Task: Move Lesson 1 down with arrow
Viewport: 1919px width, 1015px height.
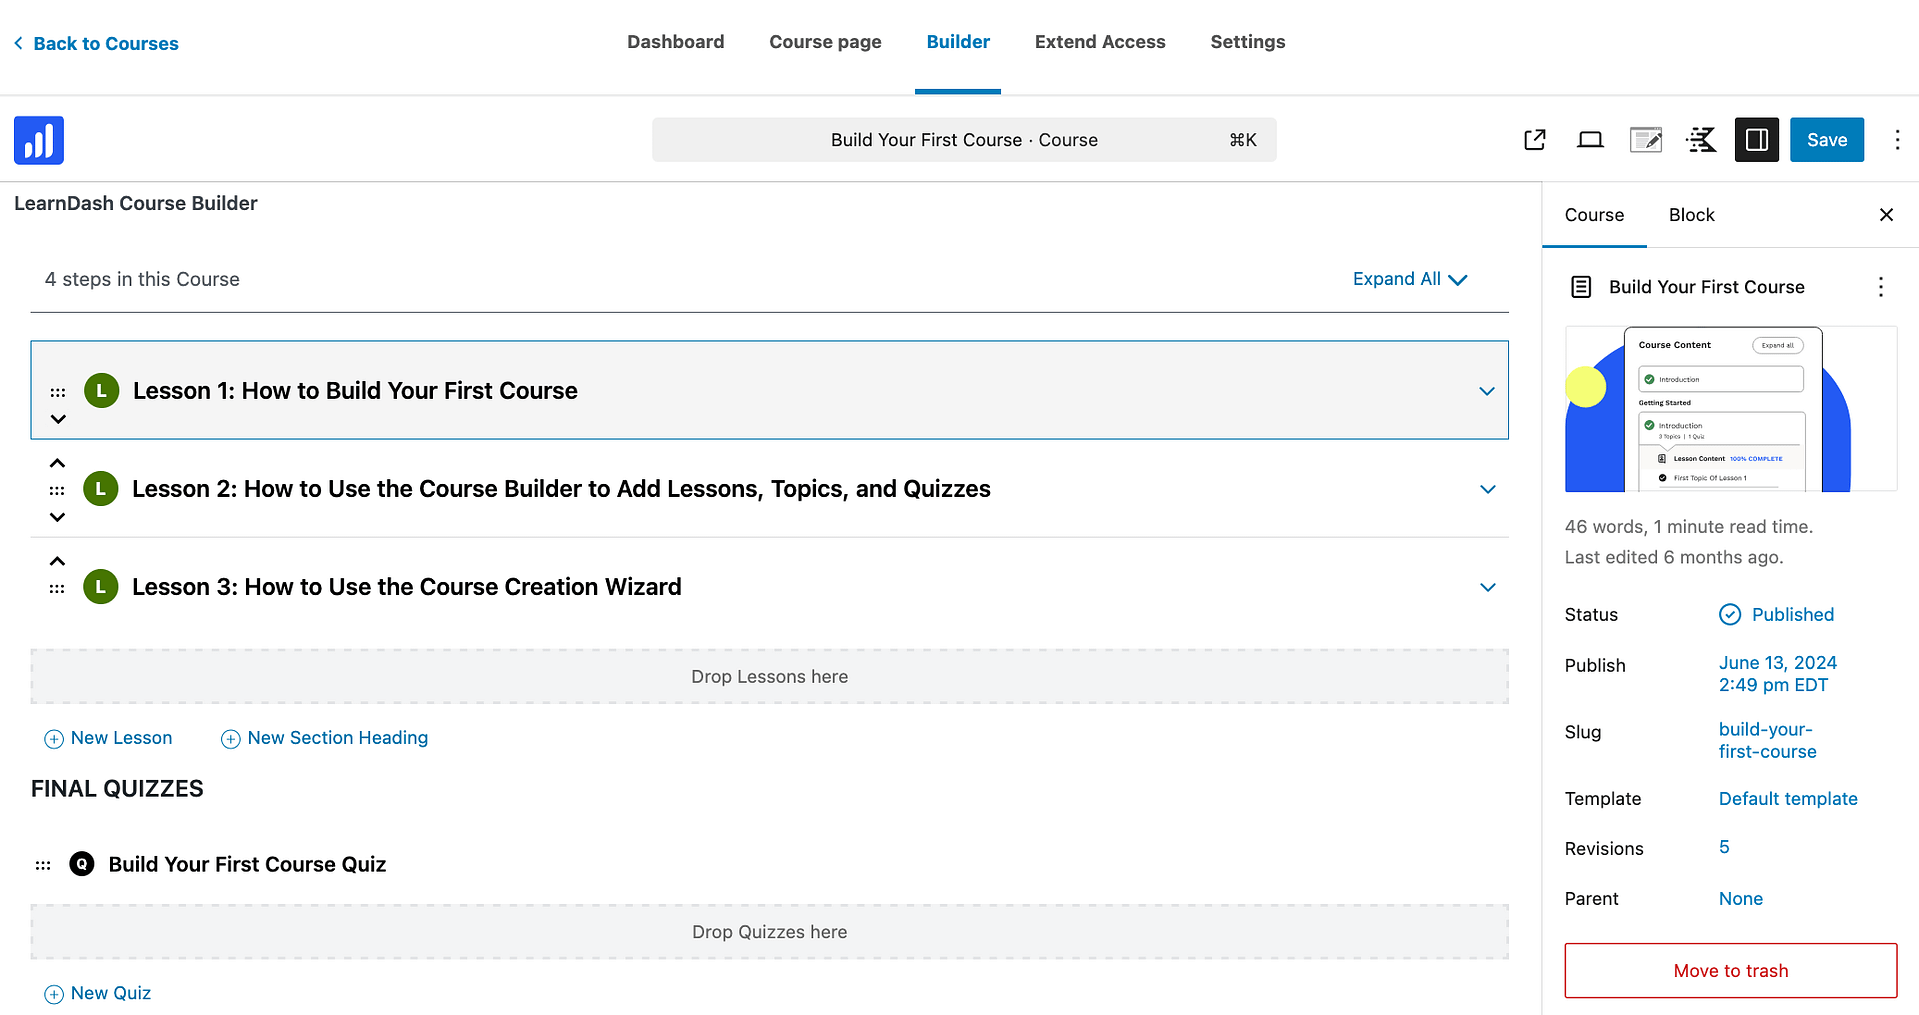Action: 58,419
